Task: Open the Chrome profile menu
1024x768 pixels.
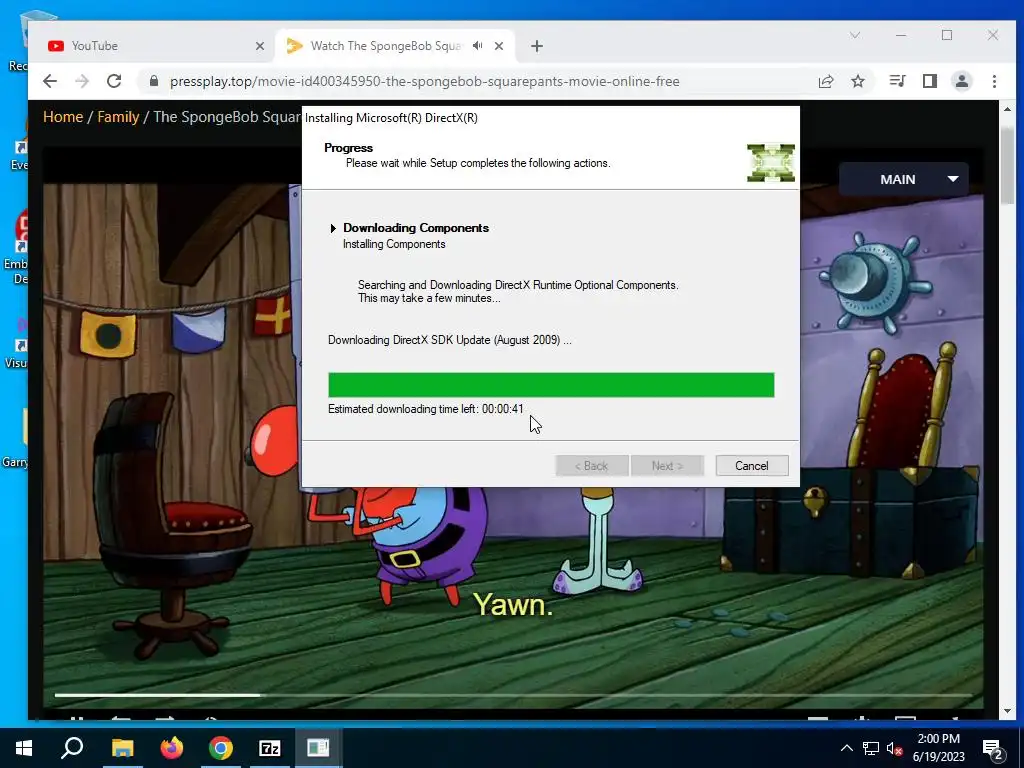Action: tap(962, 81)
